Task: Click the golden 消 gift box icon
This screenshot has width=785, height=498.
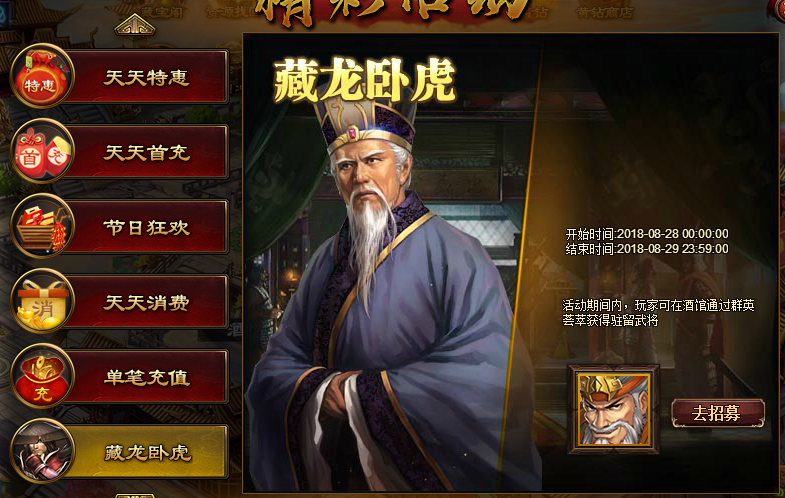Action: 42,301
